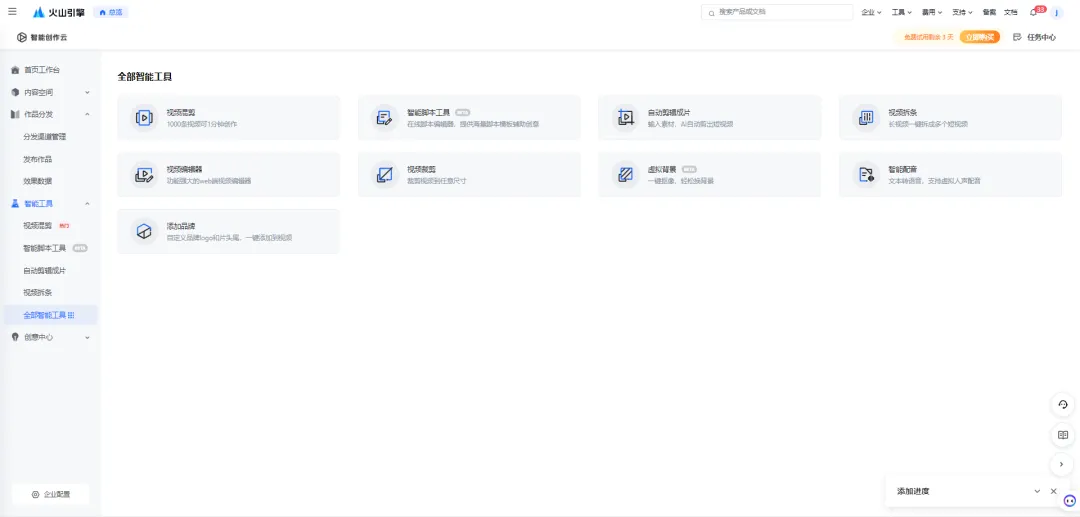Click the 企业配置 button
The image size is (1080, 517).
pyautogui.click(x=50, y=494)
